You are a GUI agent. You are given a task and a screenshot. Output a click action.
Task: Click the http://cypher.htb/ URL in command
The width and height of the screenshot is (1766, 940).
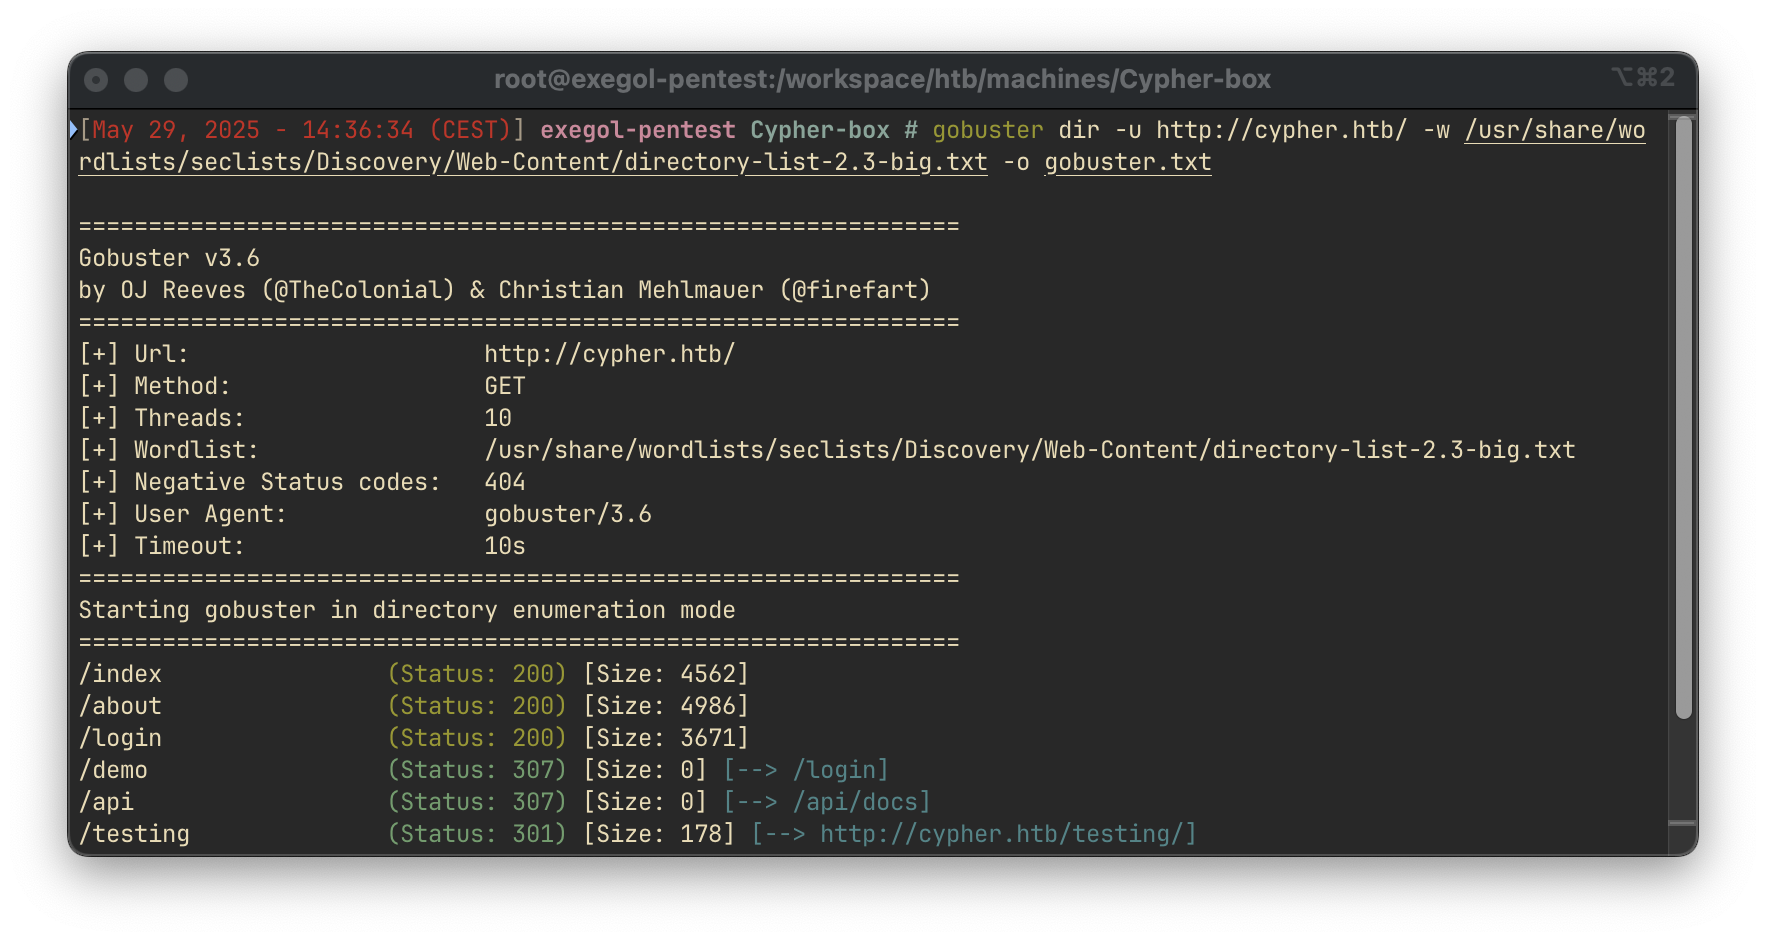coord(1282,130)
